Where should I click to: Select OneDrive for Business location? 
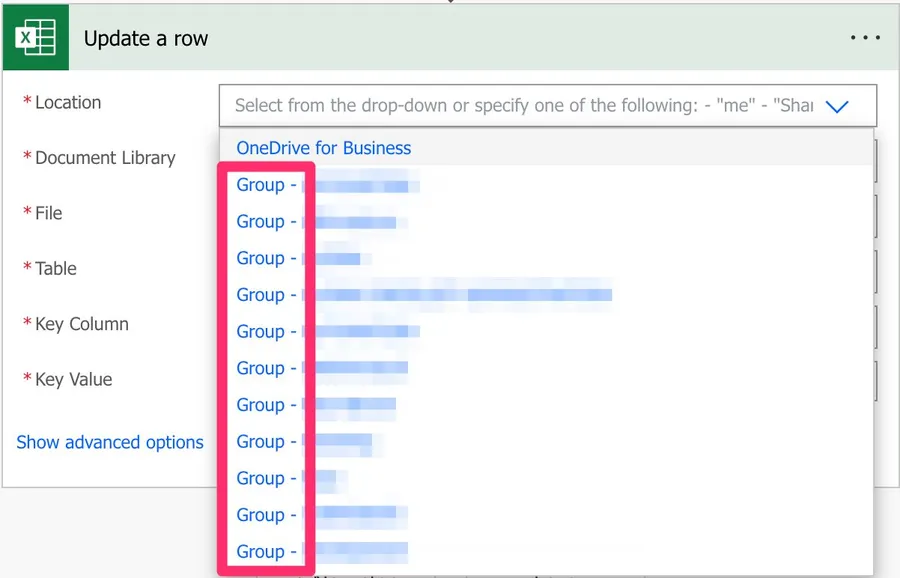tap(323, 148)
